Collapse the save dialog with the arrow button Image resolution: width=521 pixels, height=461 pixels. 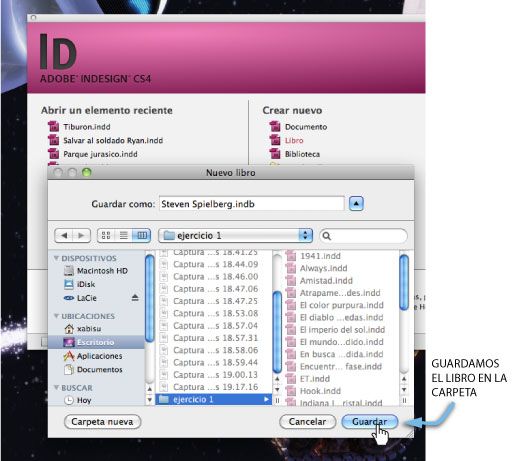coord(356,204)
